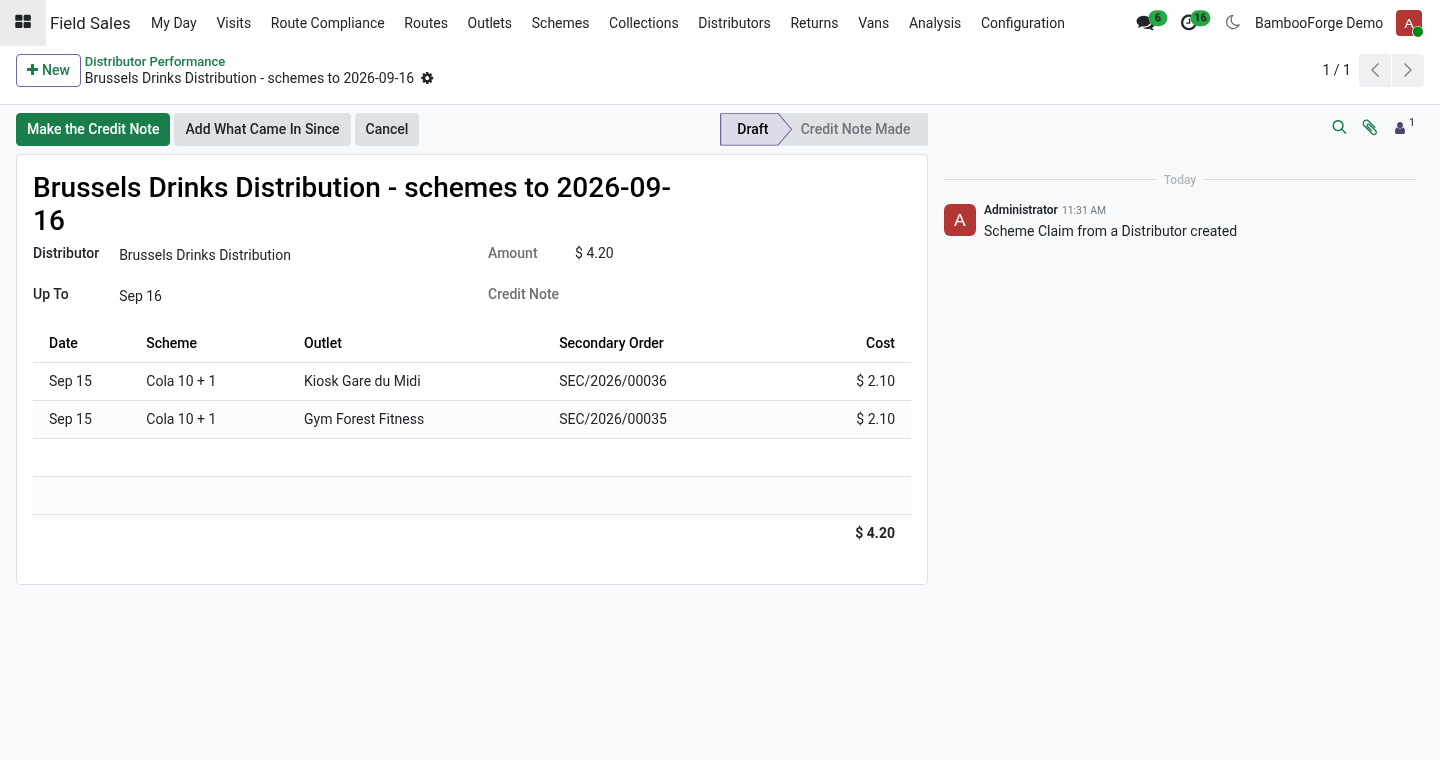Go back to Distributor Performance breadcrumb
1440x760 pixels.
(155, 61)
